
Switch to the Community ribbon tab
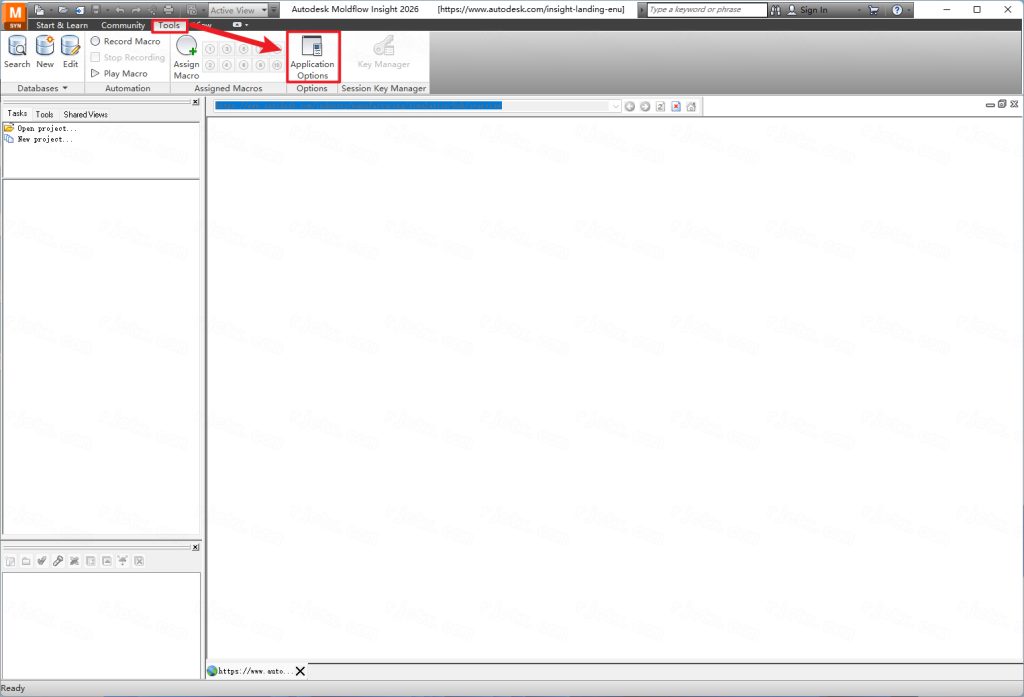[x=123, y=25]
